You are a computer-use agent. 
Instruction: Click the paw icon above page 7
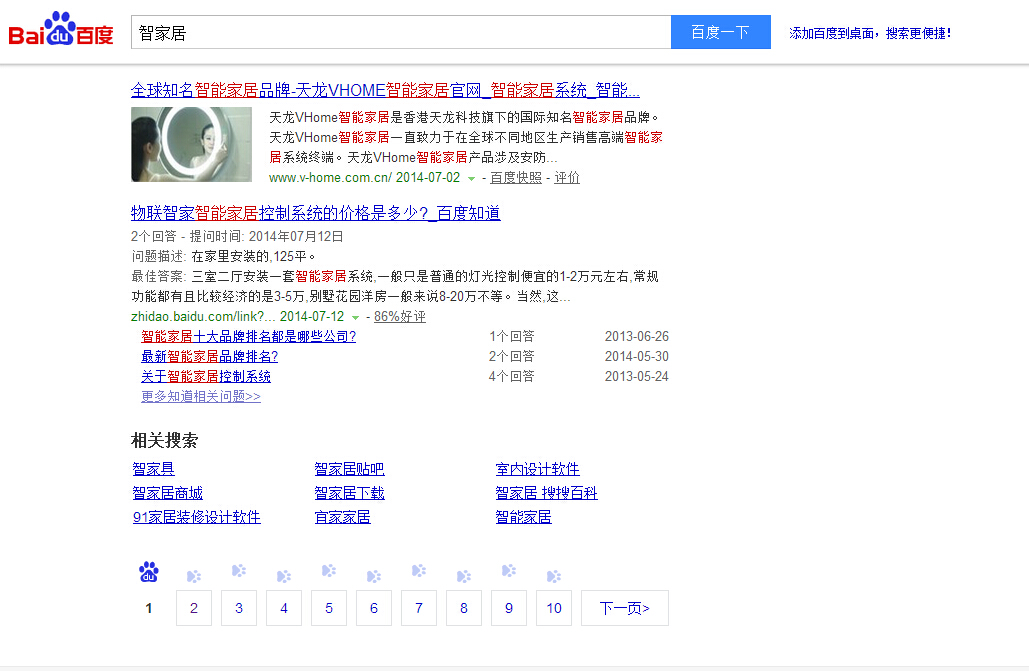[419, 571]
